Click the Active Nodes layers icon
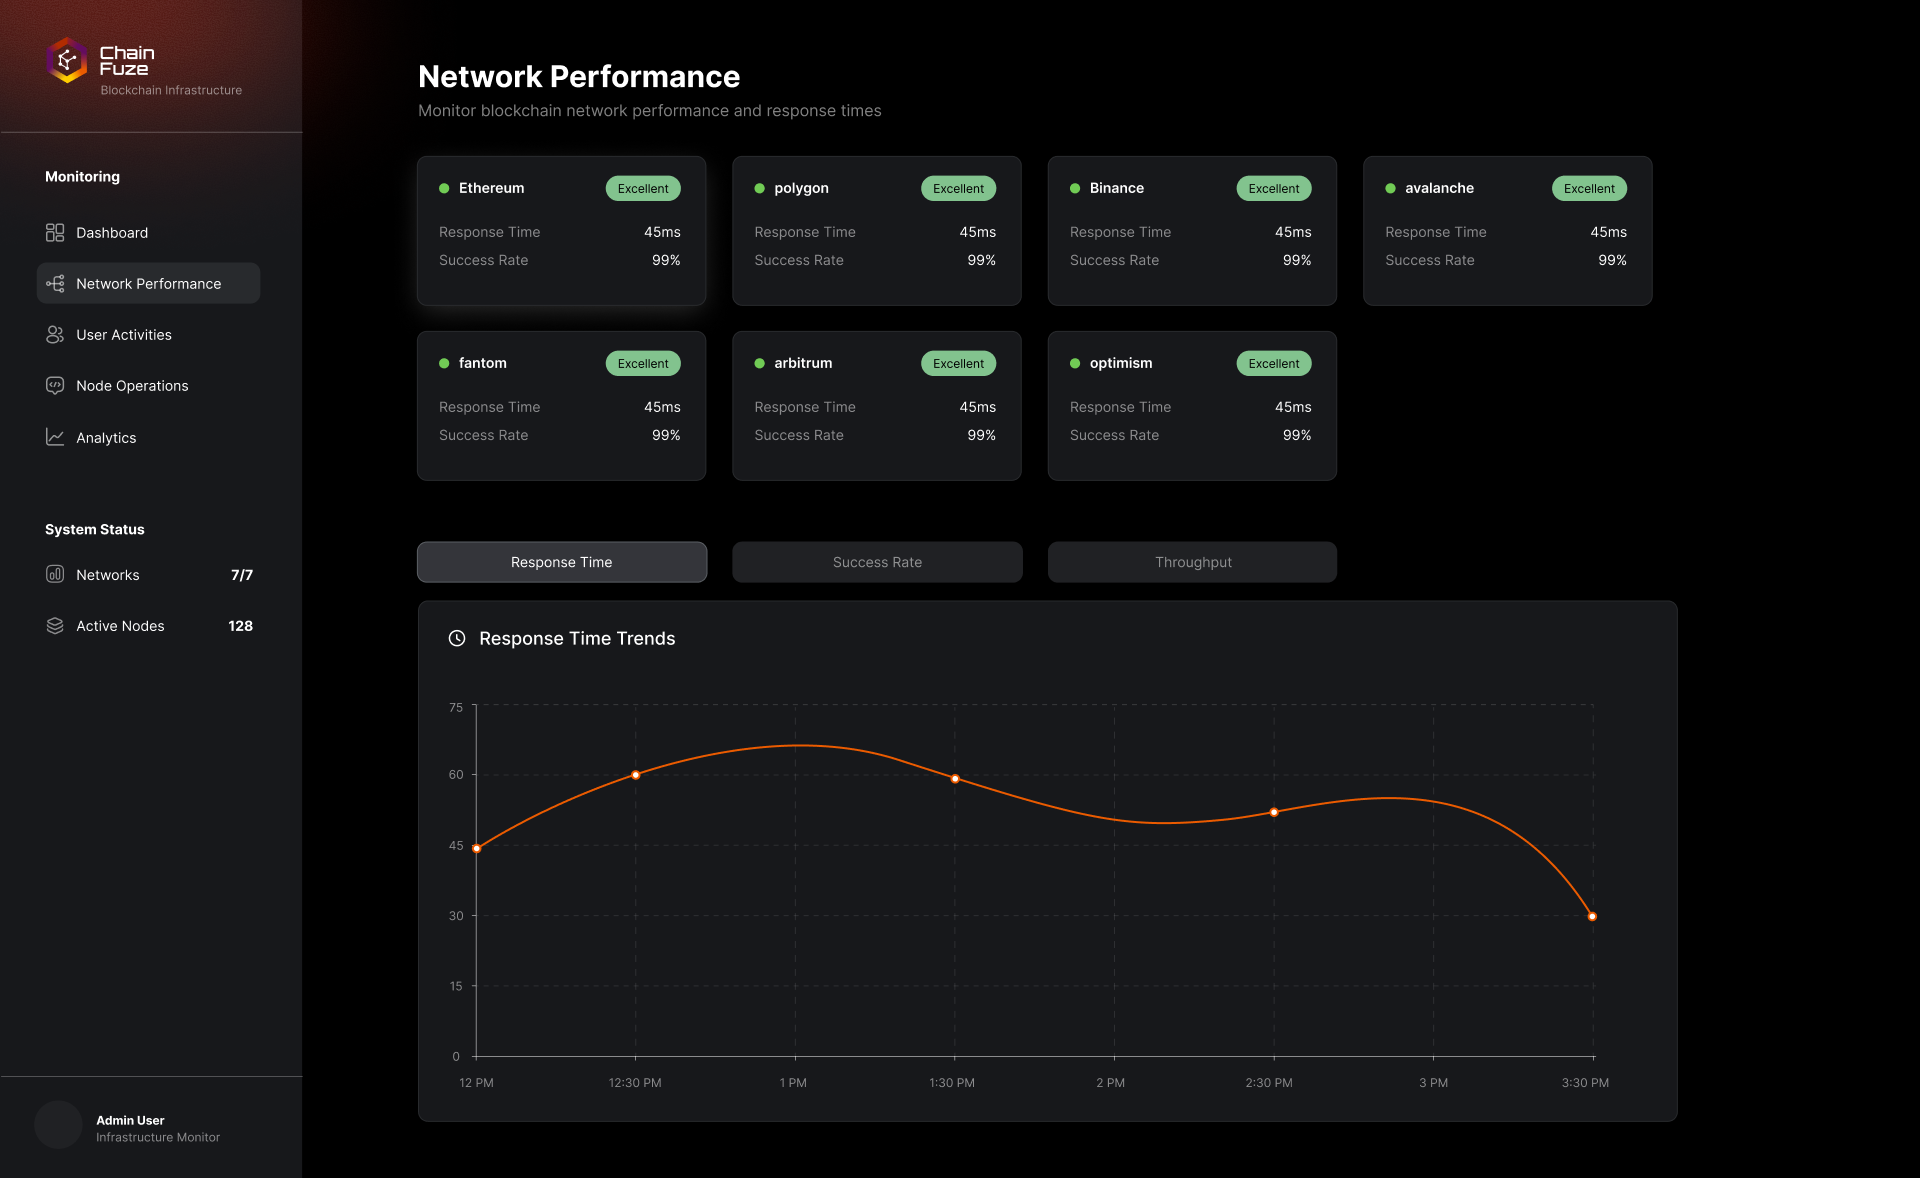 pyautogui.click(x=55, y=626)
